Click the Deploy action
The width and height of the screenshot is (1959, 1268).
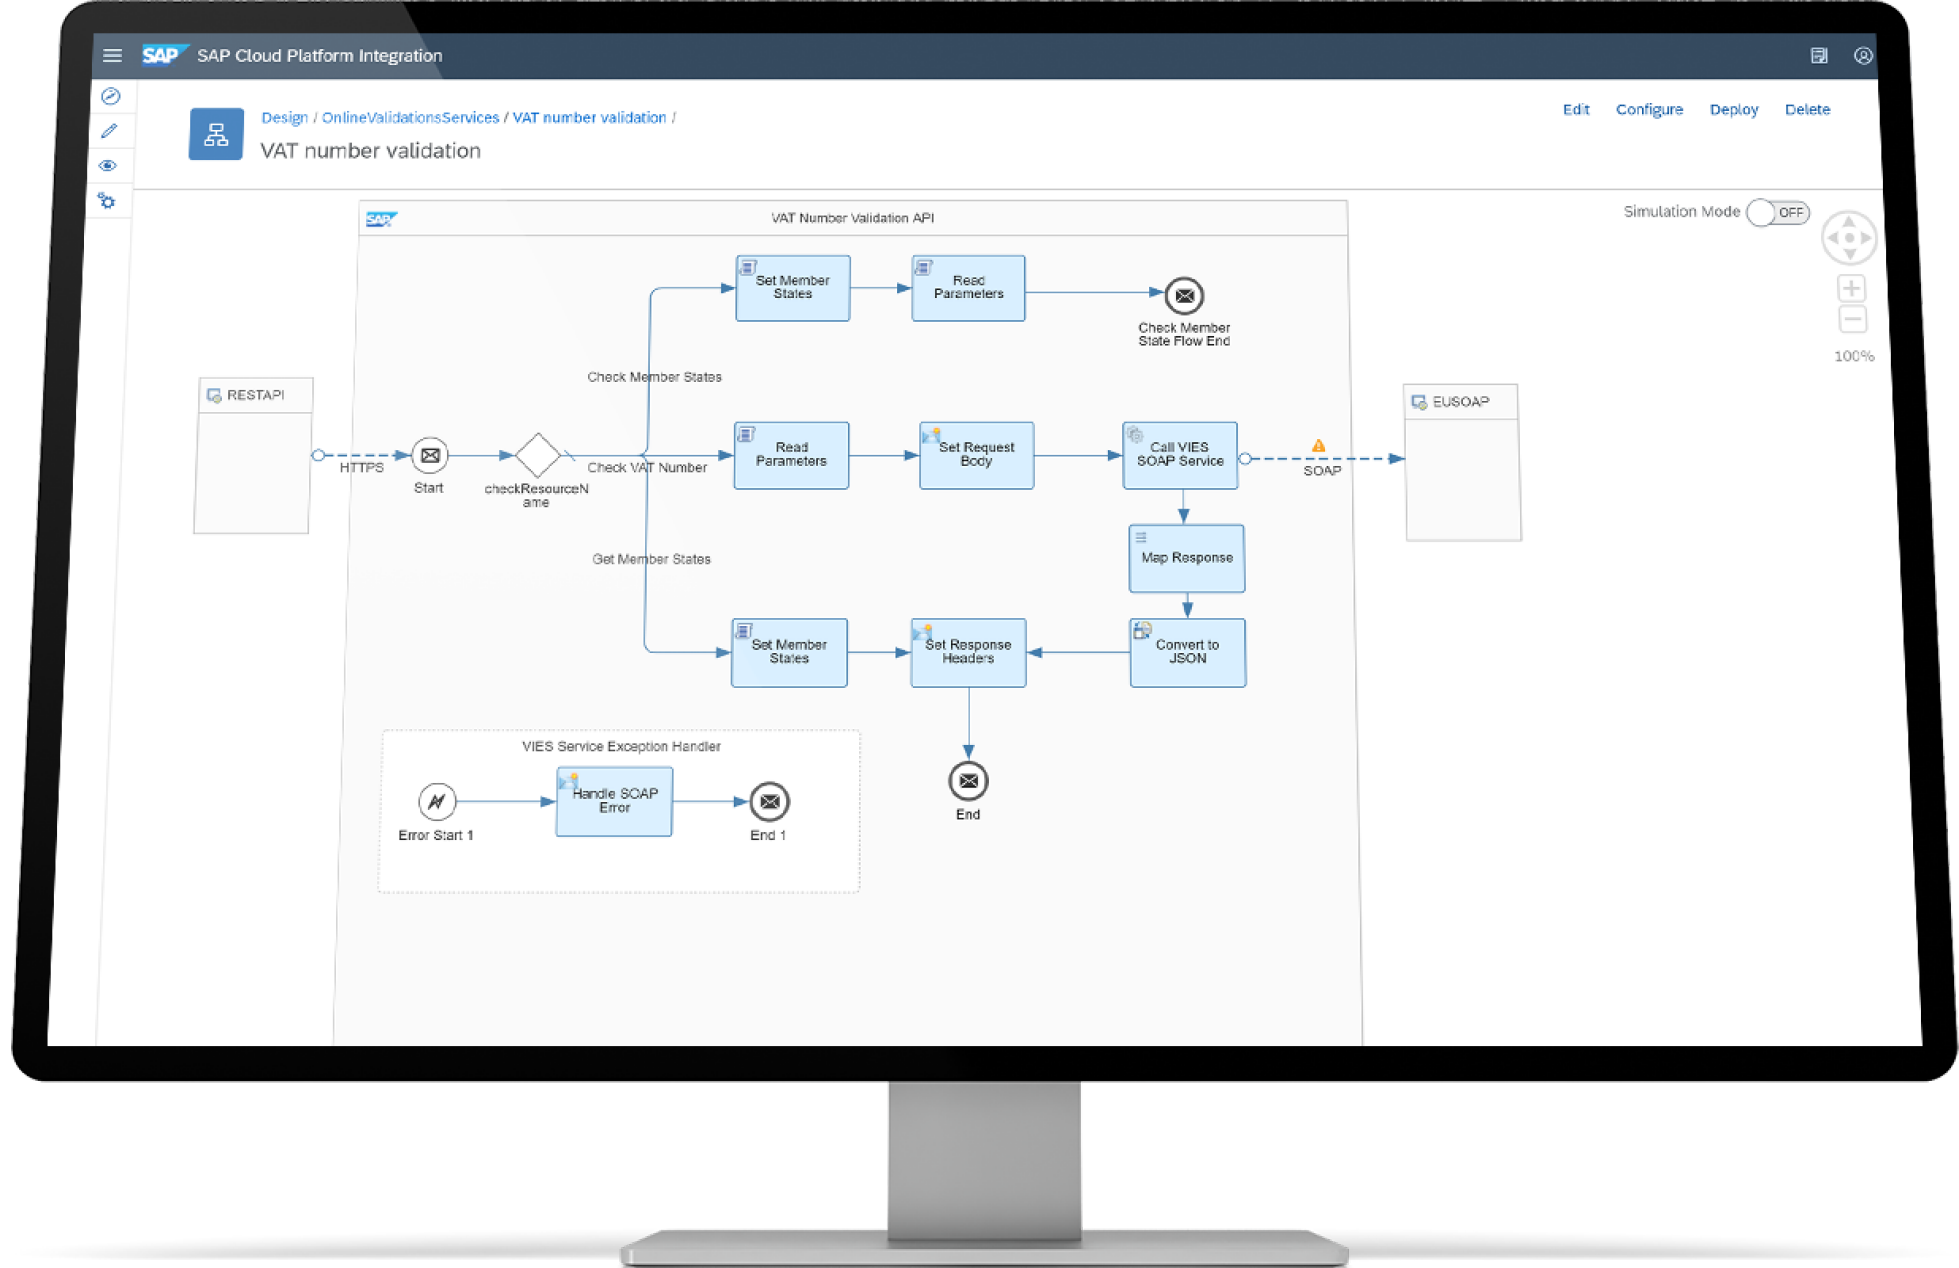[x=1733, y=109]
